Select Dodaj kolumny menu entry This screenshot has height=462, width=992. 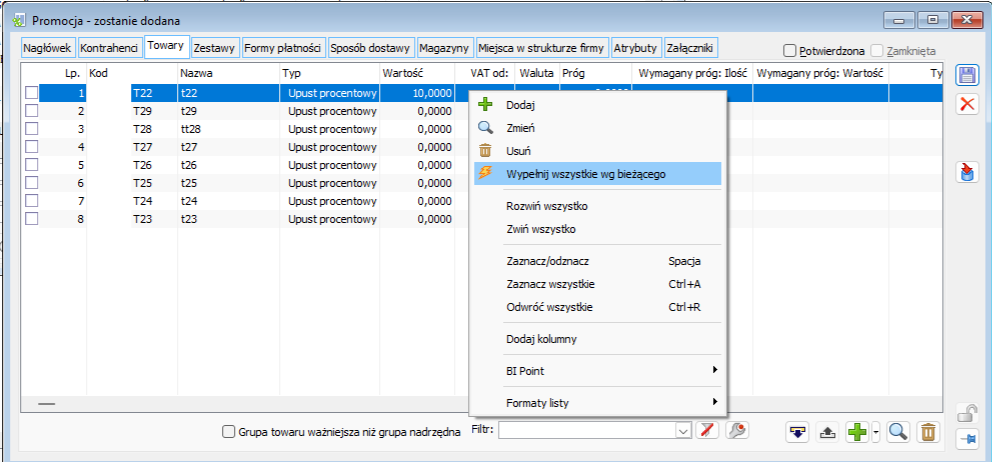click(x=598, y=339)
